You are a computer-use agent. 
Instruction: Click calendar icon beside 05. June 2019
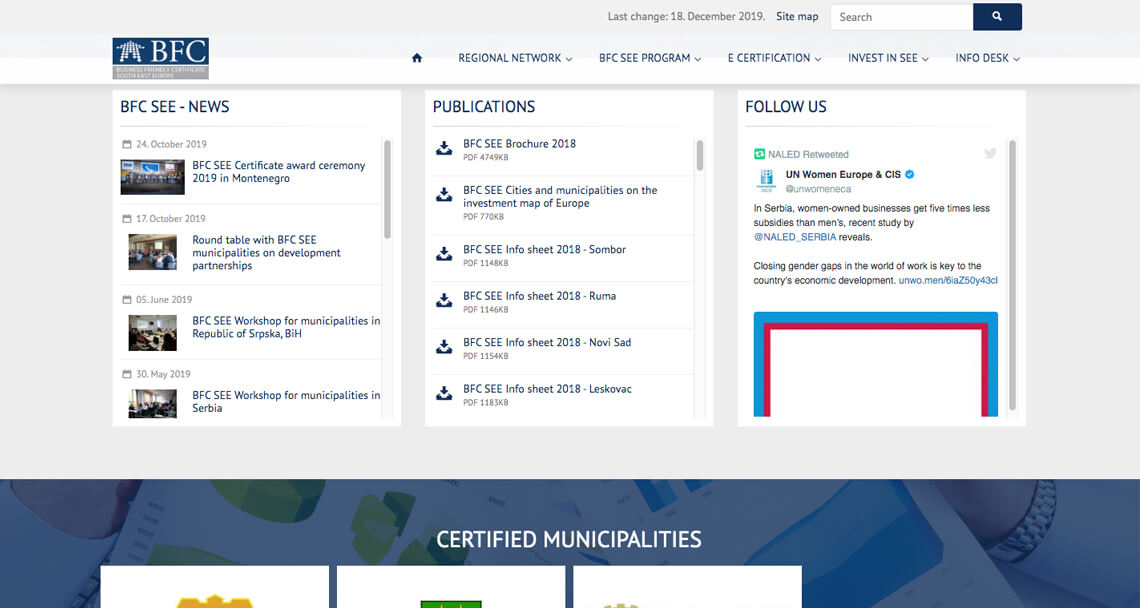[127, 300]
